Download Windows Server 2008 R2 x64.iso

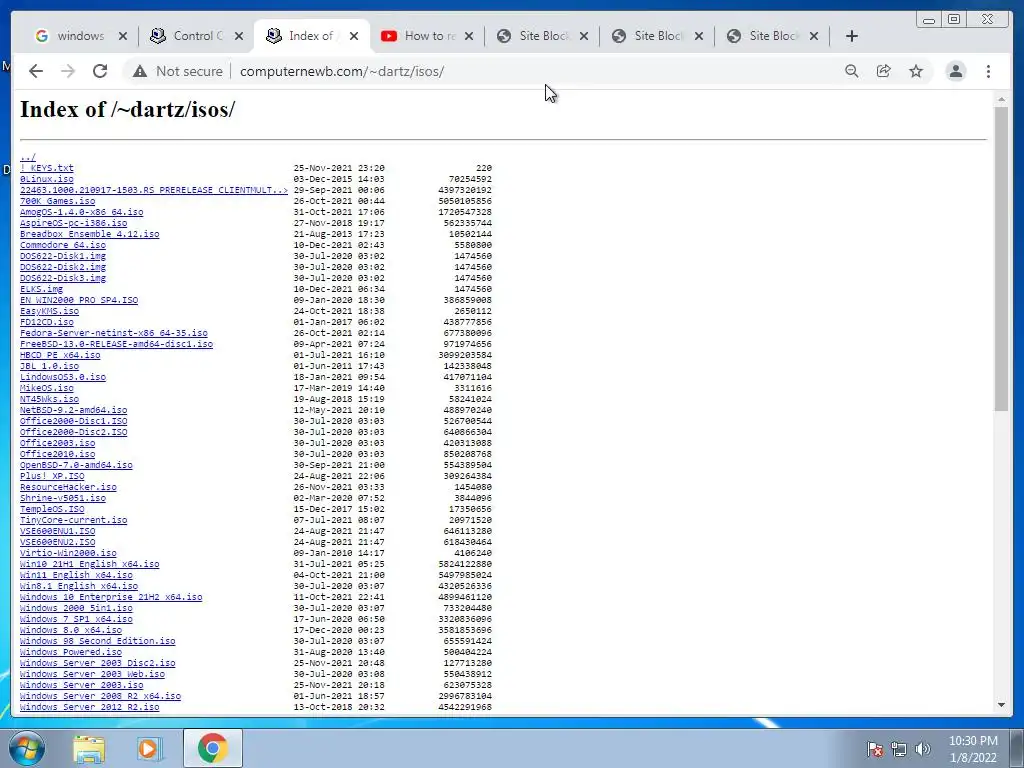coord(100,696)
